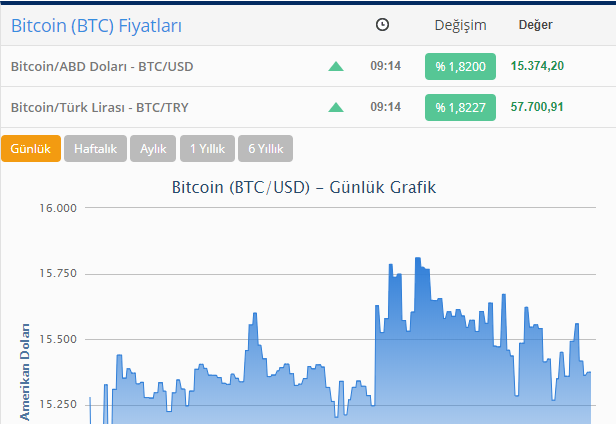Click the 57.700,91 value
Image resolution: width=616 pixels, height=424 pixels.
point(537,106)
